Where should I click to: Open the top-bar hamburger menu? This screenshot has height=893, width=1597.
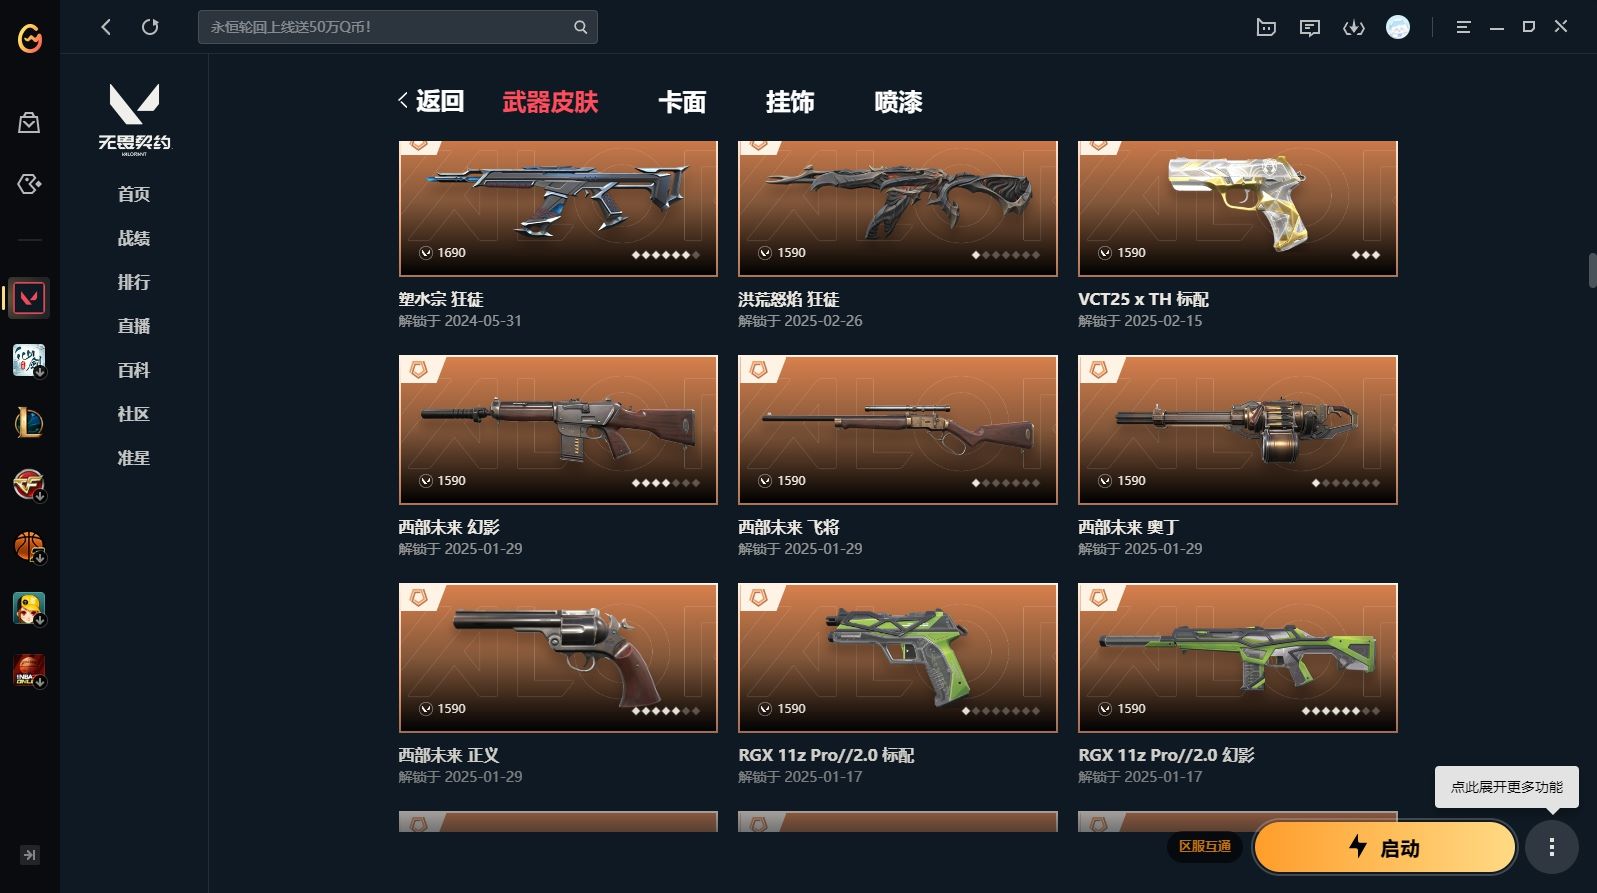[x=1463, y=27]
